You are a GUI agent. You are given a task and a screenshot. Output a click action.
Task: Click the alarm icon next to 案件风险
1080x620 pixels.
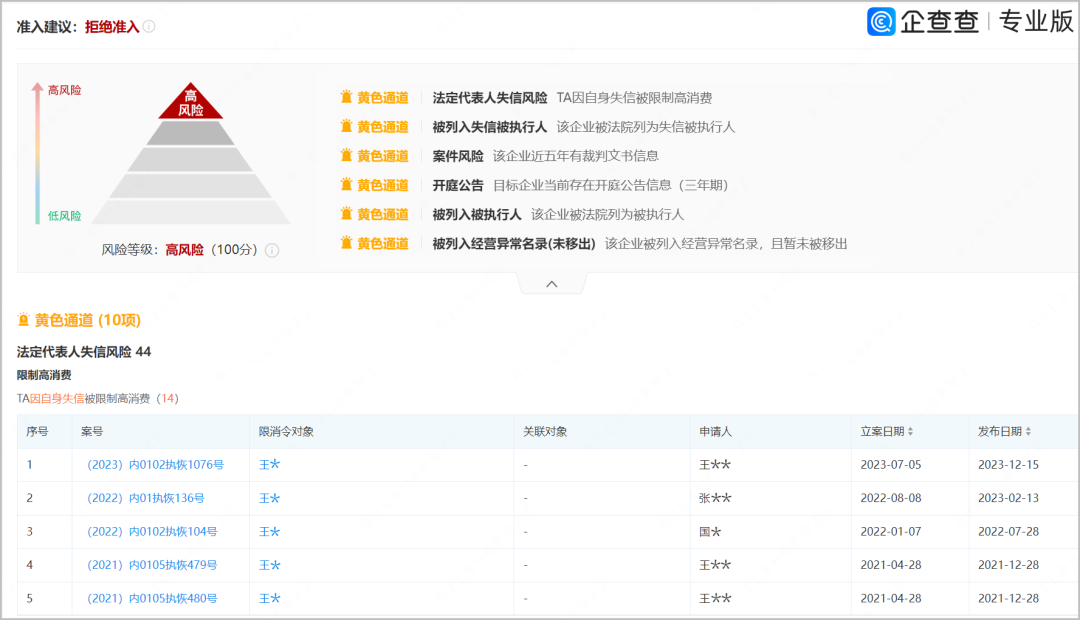click(x=344, y=156)
